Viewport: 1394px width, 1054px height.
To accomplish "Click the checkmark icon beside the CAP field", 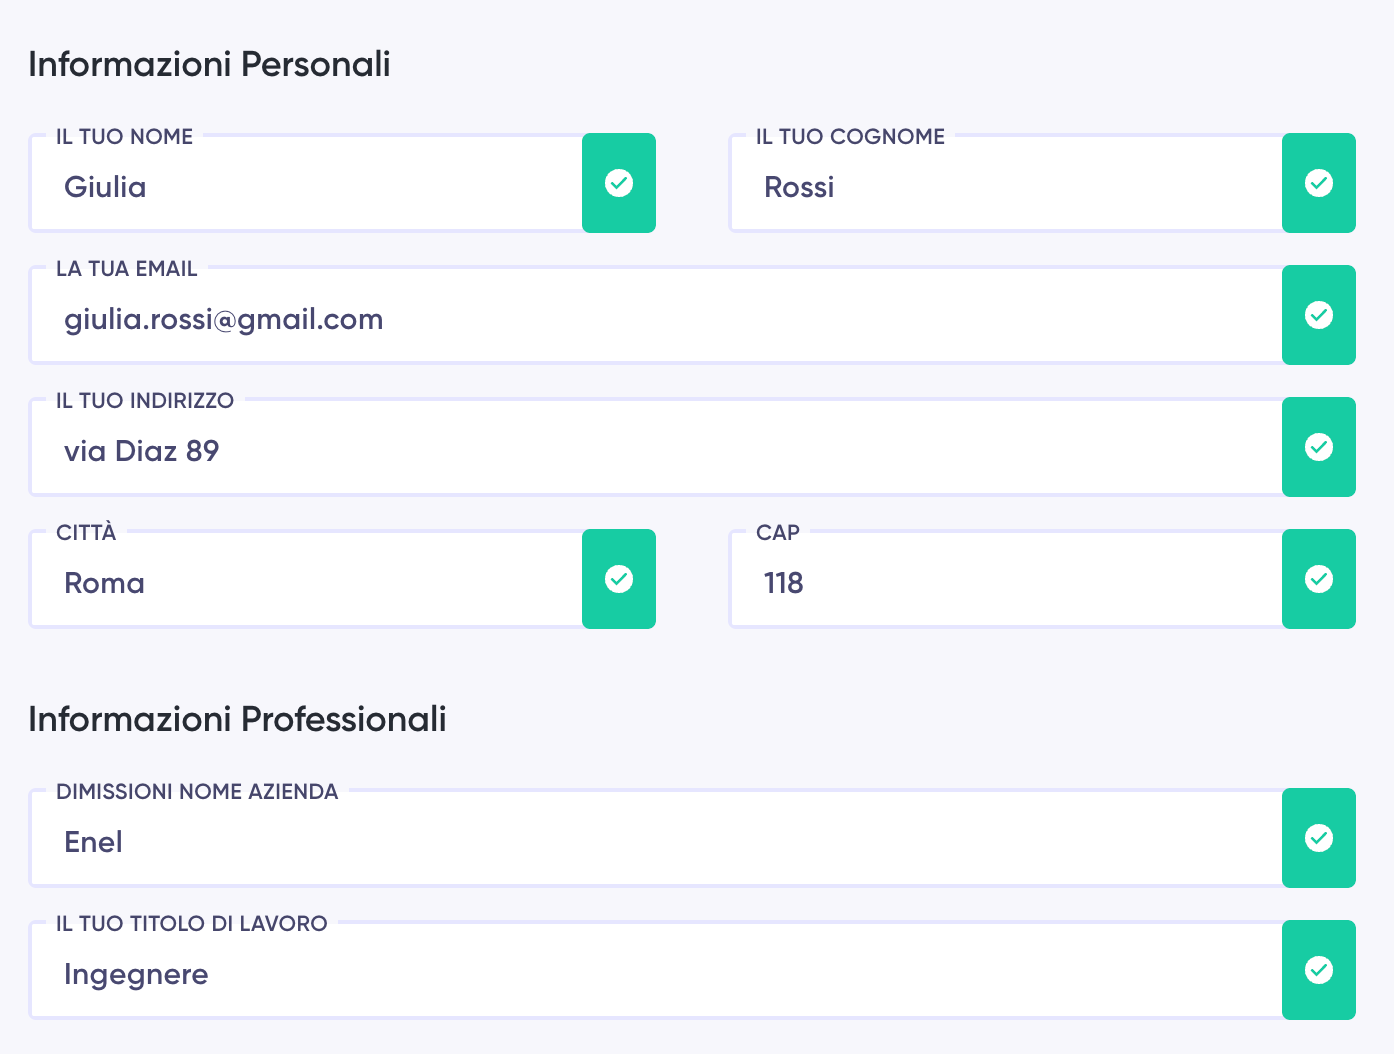I will pyautogui.click(x=1319, y=579).
